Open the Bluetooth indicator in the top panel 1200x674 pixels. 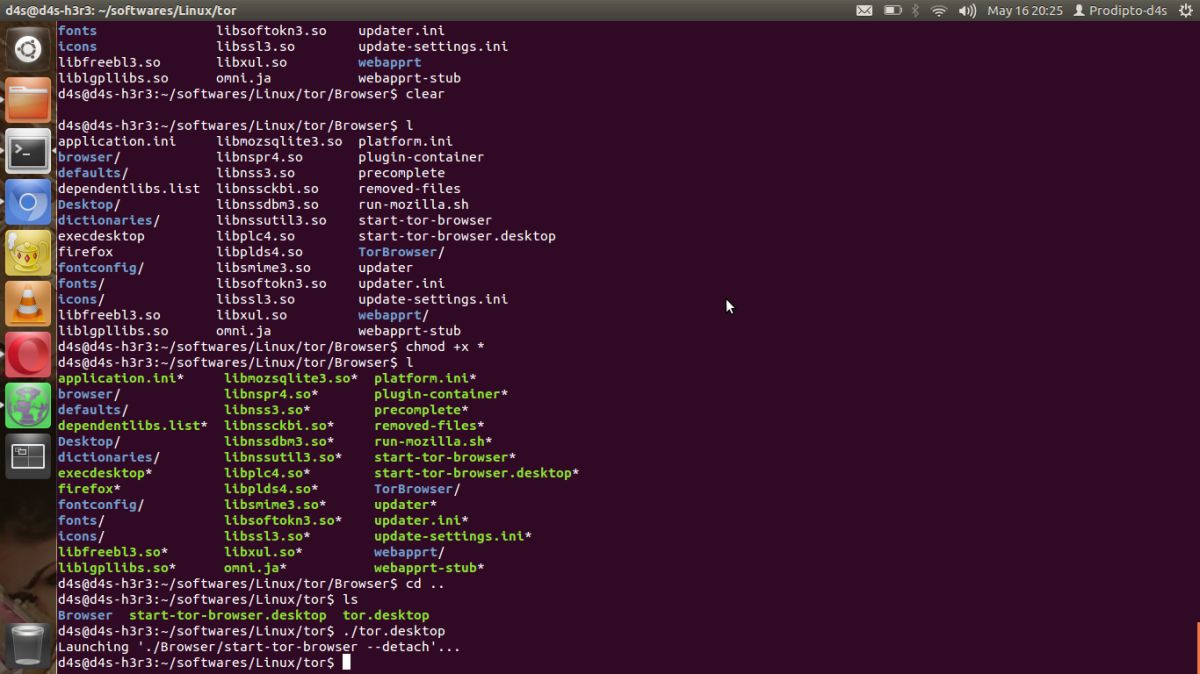coord(915,10)
